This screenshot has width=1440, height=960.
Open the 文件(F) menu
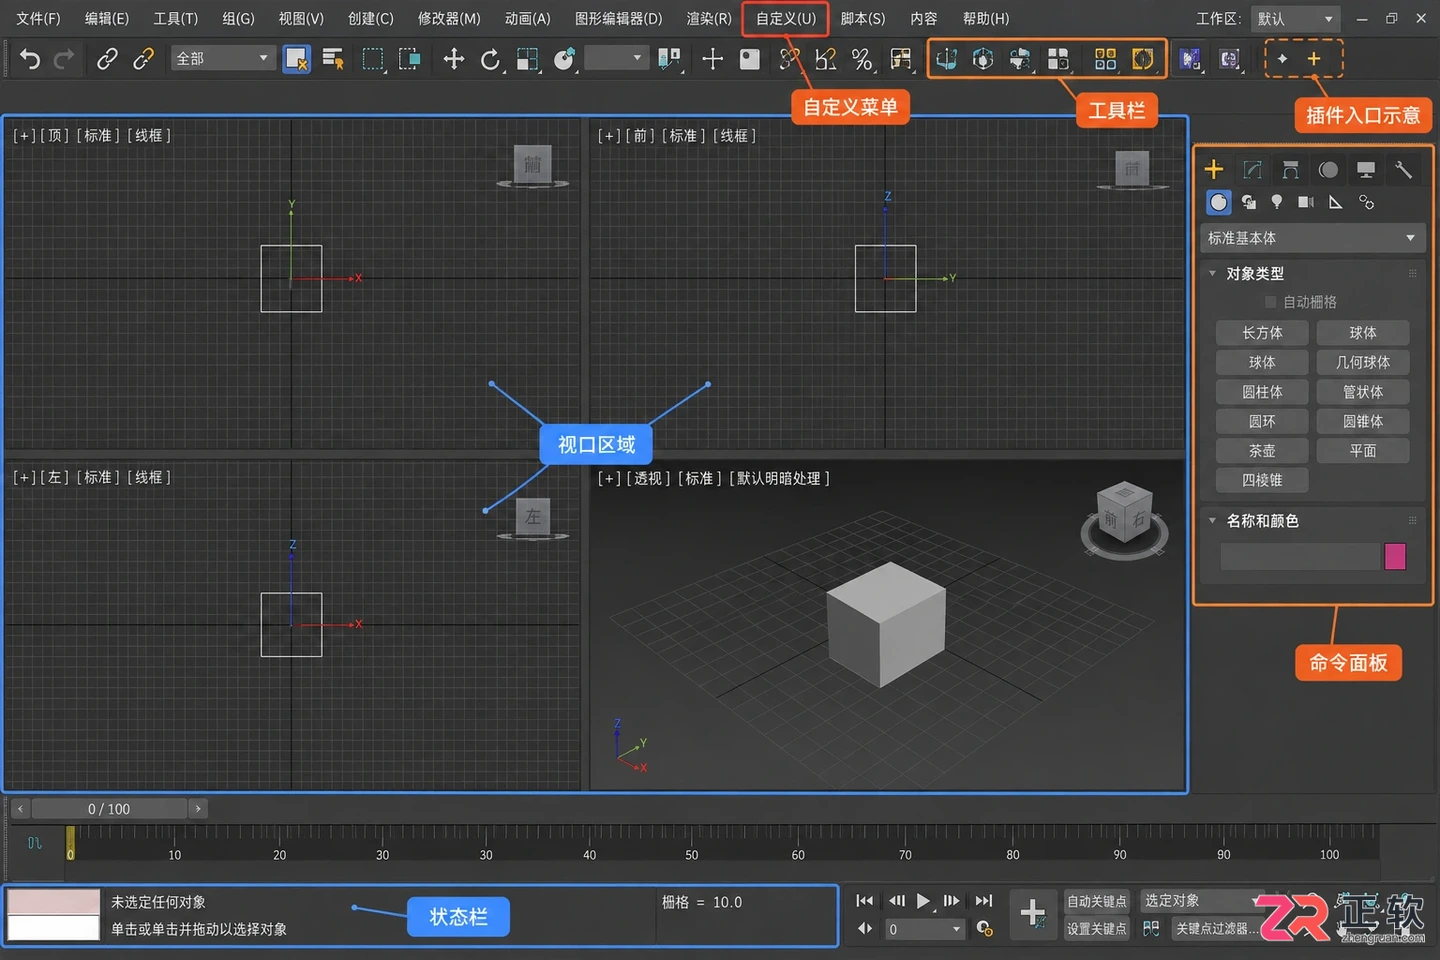(38, 19)
